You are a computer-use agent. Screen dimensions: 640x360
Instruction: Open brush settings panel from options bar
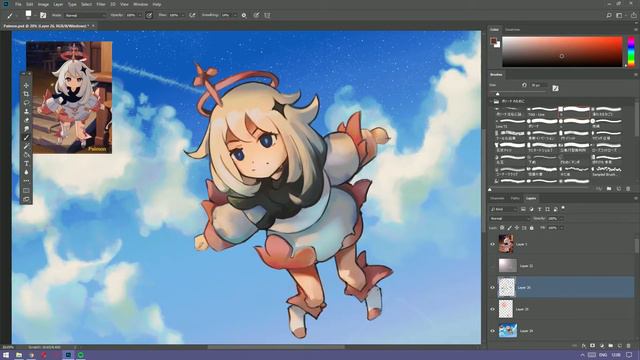[x=43, y=15]
